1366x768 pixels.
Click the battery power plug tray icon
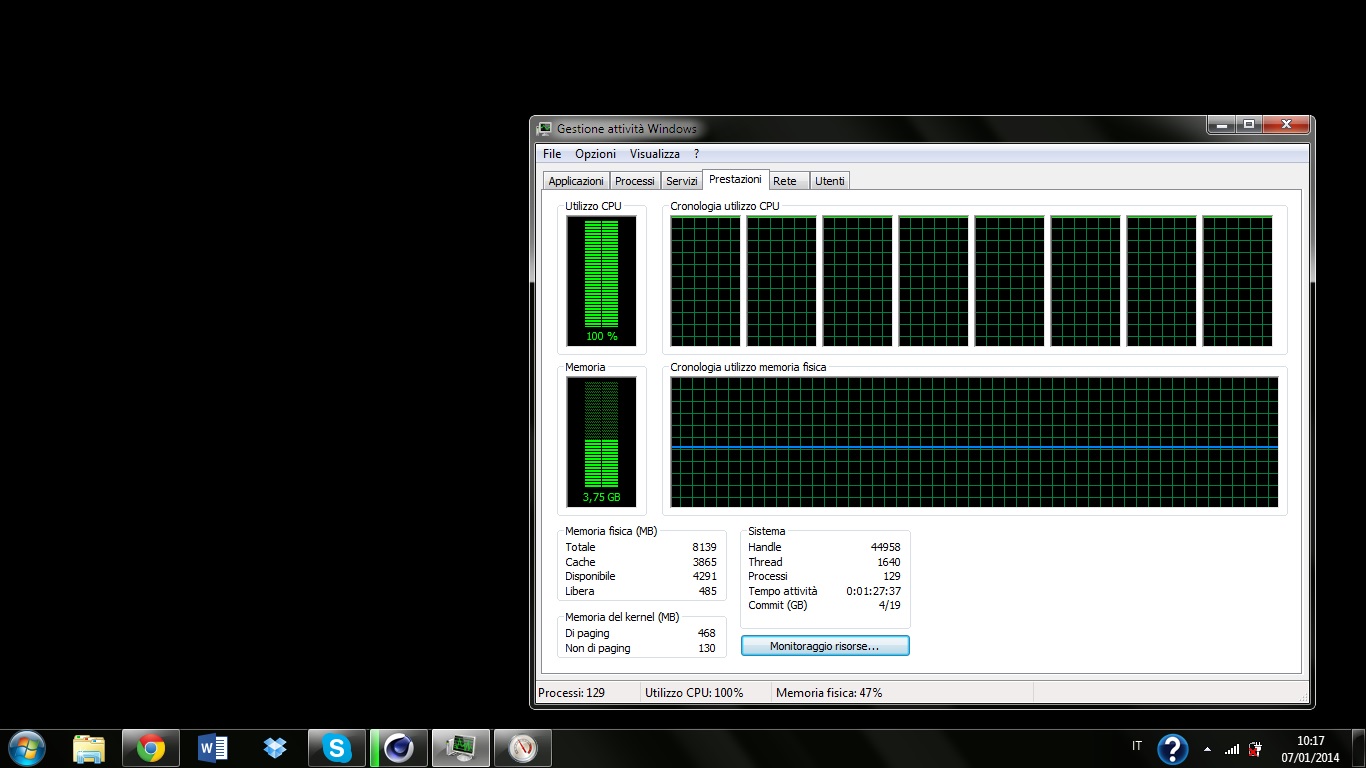click(1256, 748)
